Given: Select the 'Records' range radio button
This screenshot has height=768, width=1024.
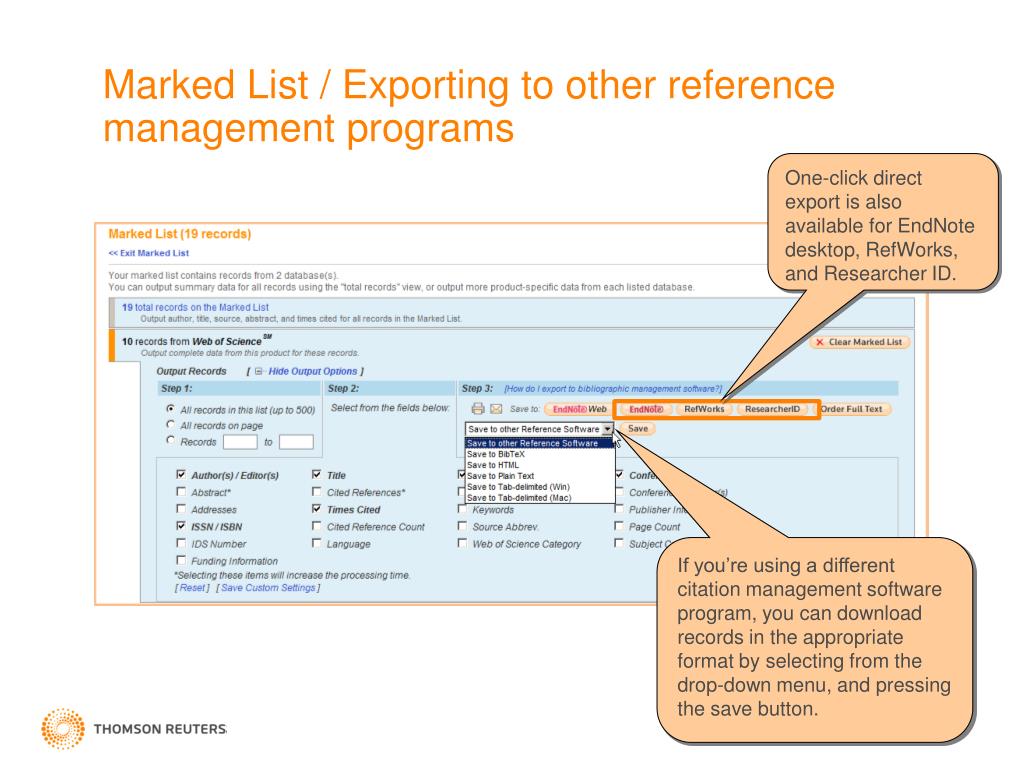Looking at the screenshot, I should point(170,441).
